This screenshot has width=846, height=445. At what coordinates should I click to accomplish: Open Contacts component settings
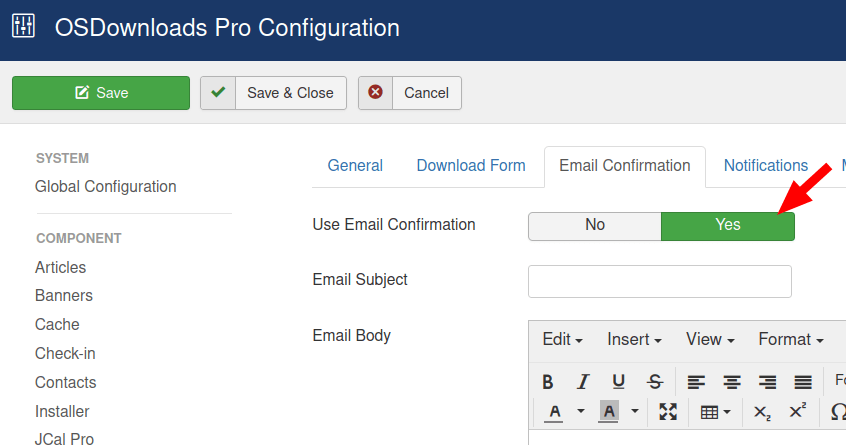coord(65,382)
